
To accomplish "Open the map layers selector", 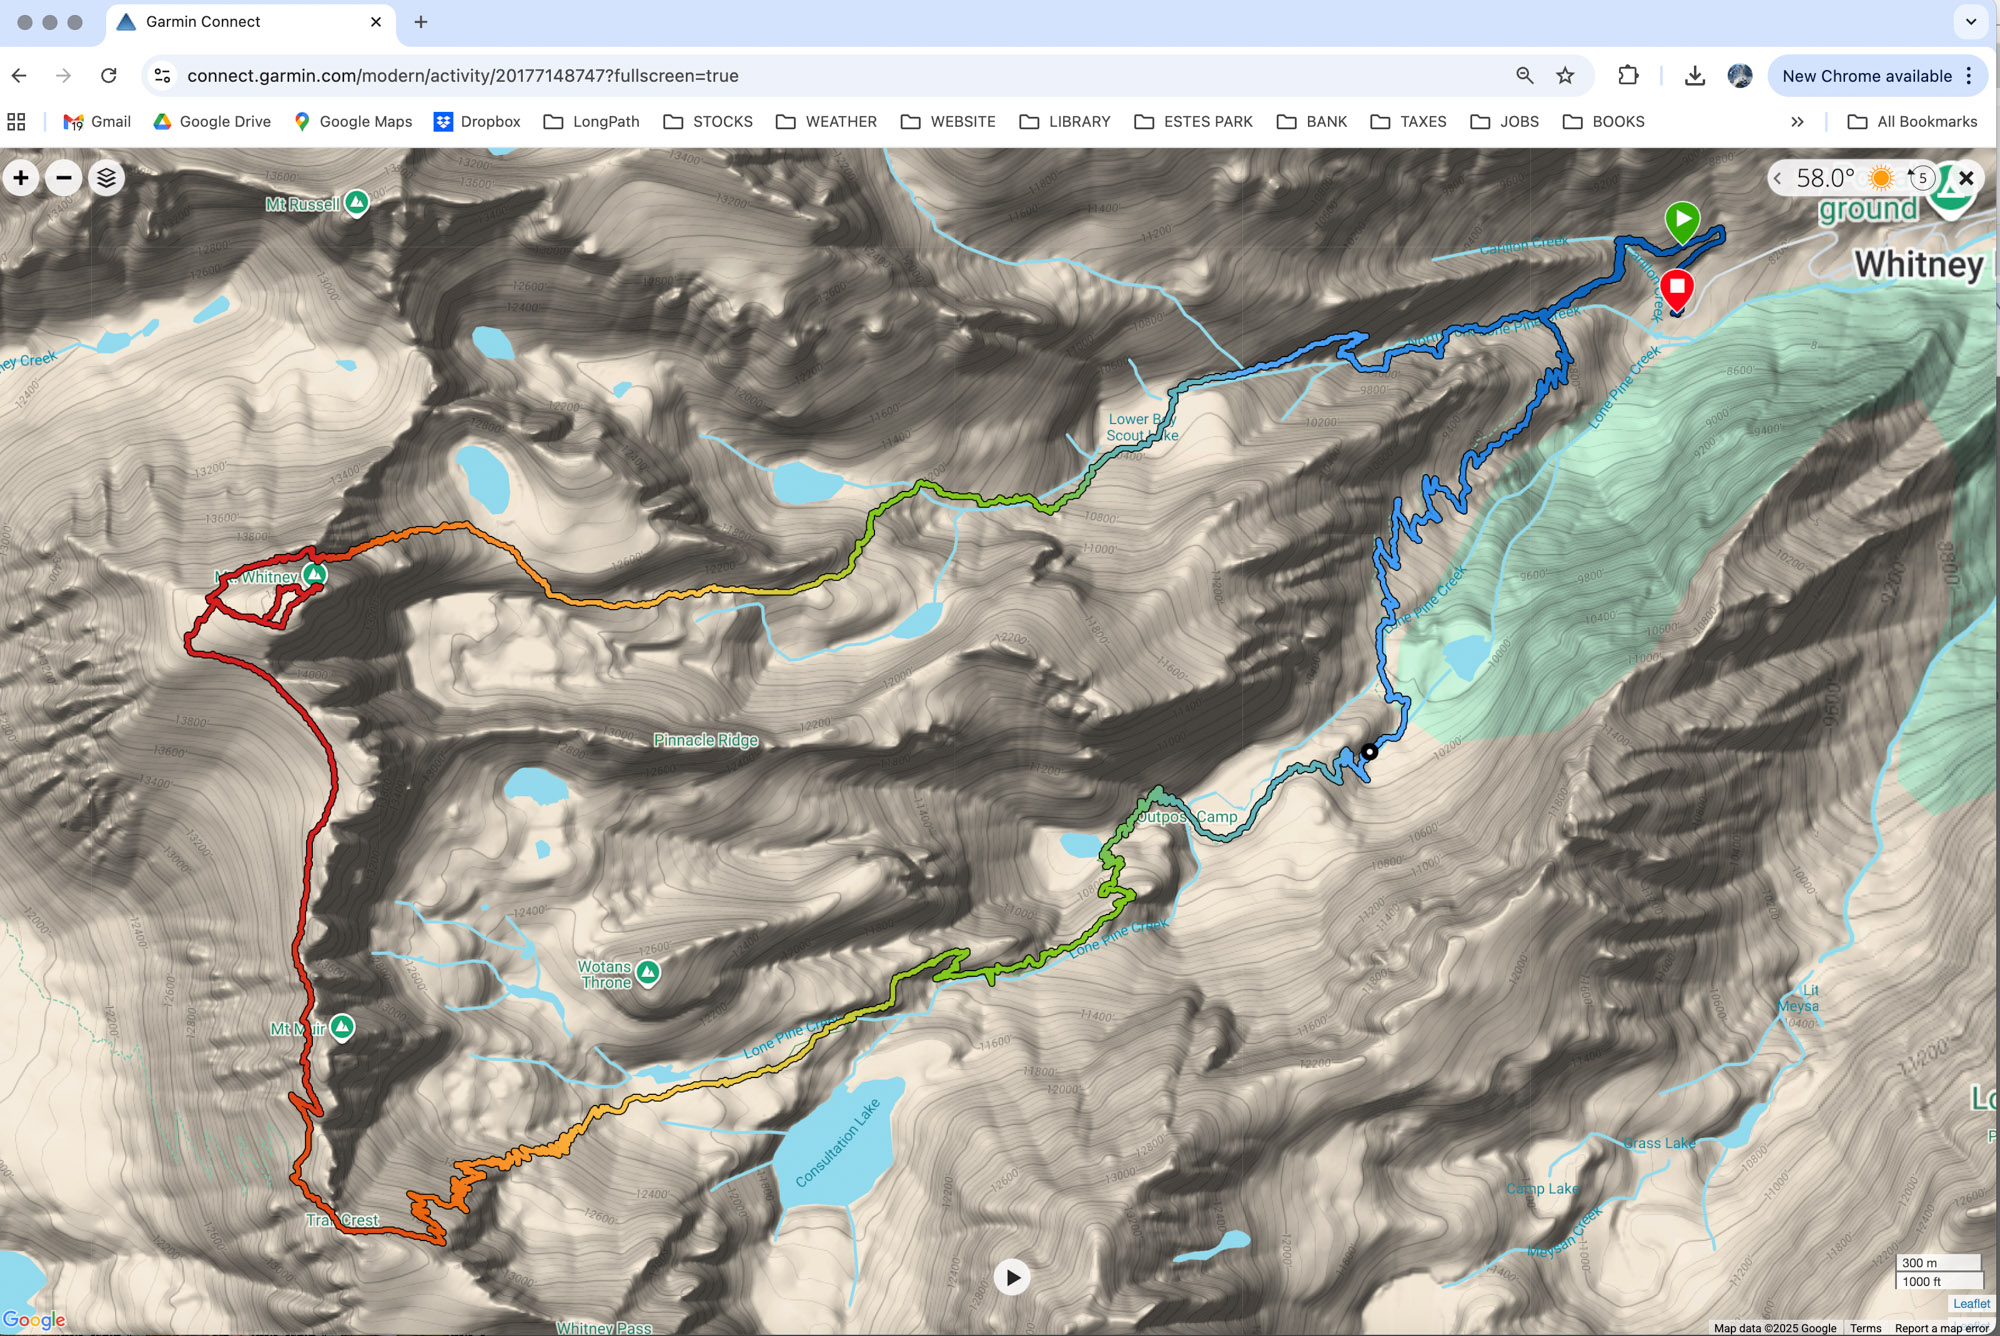I will (x=107, y=178).
